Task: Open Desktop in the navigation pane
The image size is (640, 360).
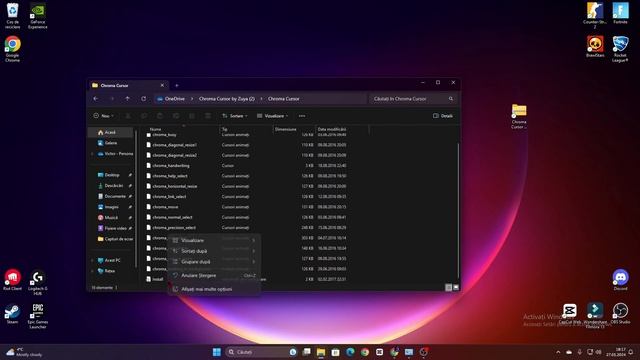Action: point(112,175)
